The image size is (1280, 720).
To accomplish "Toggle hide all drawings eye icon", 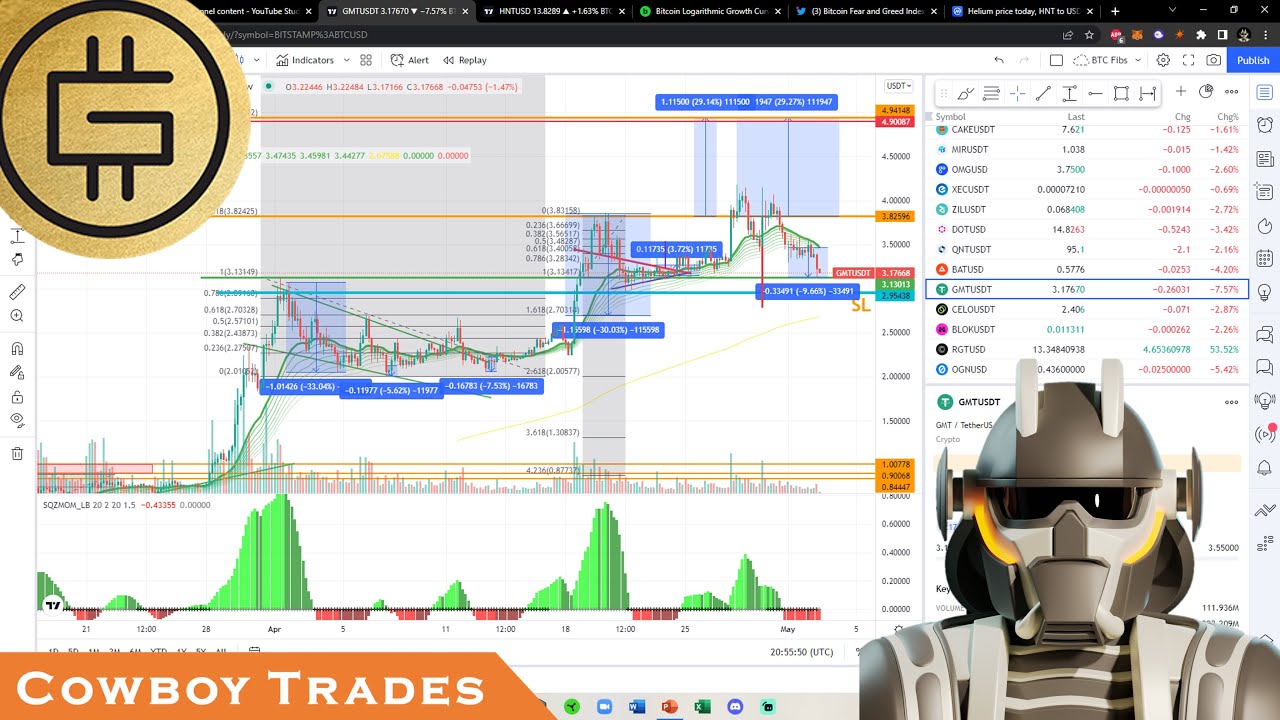I will 17,420.
